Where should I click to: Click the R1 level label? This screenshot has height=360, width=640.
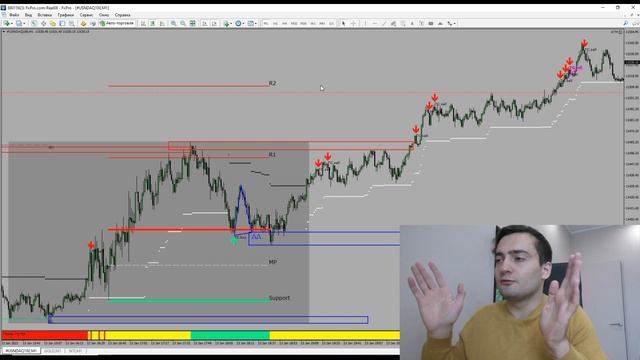click(x=272, y=155)
